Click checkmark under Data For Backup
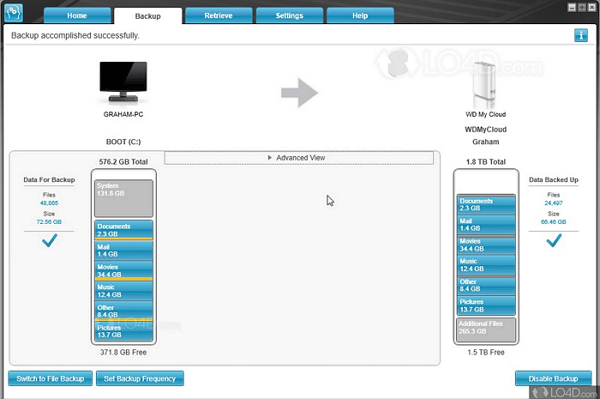The width and height of the screenshot is (600, 399). tap(49, 241)
